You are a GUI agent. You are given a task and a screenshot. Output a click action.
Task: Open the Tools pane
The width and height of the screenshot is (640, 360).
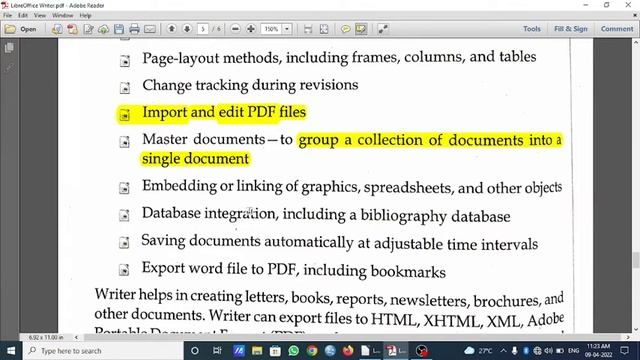coord(532,29)
